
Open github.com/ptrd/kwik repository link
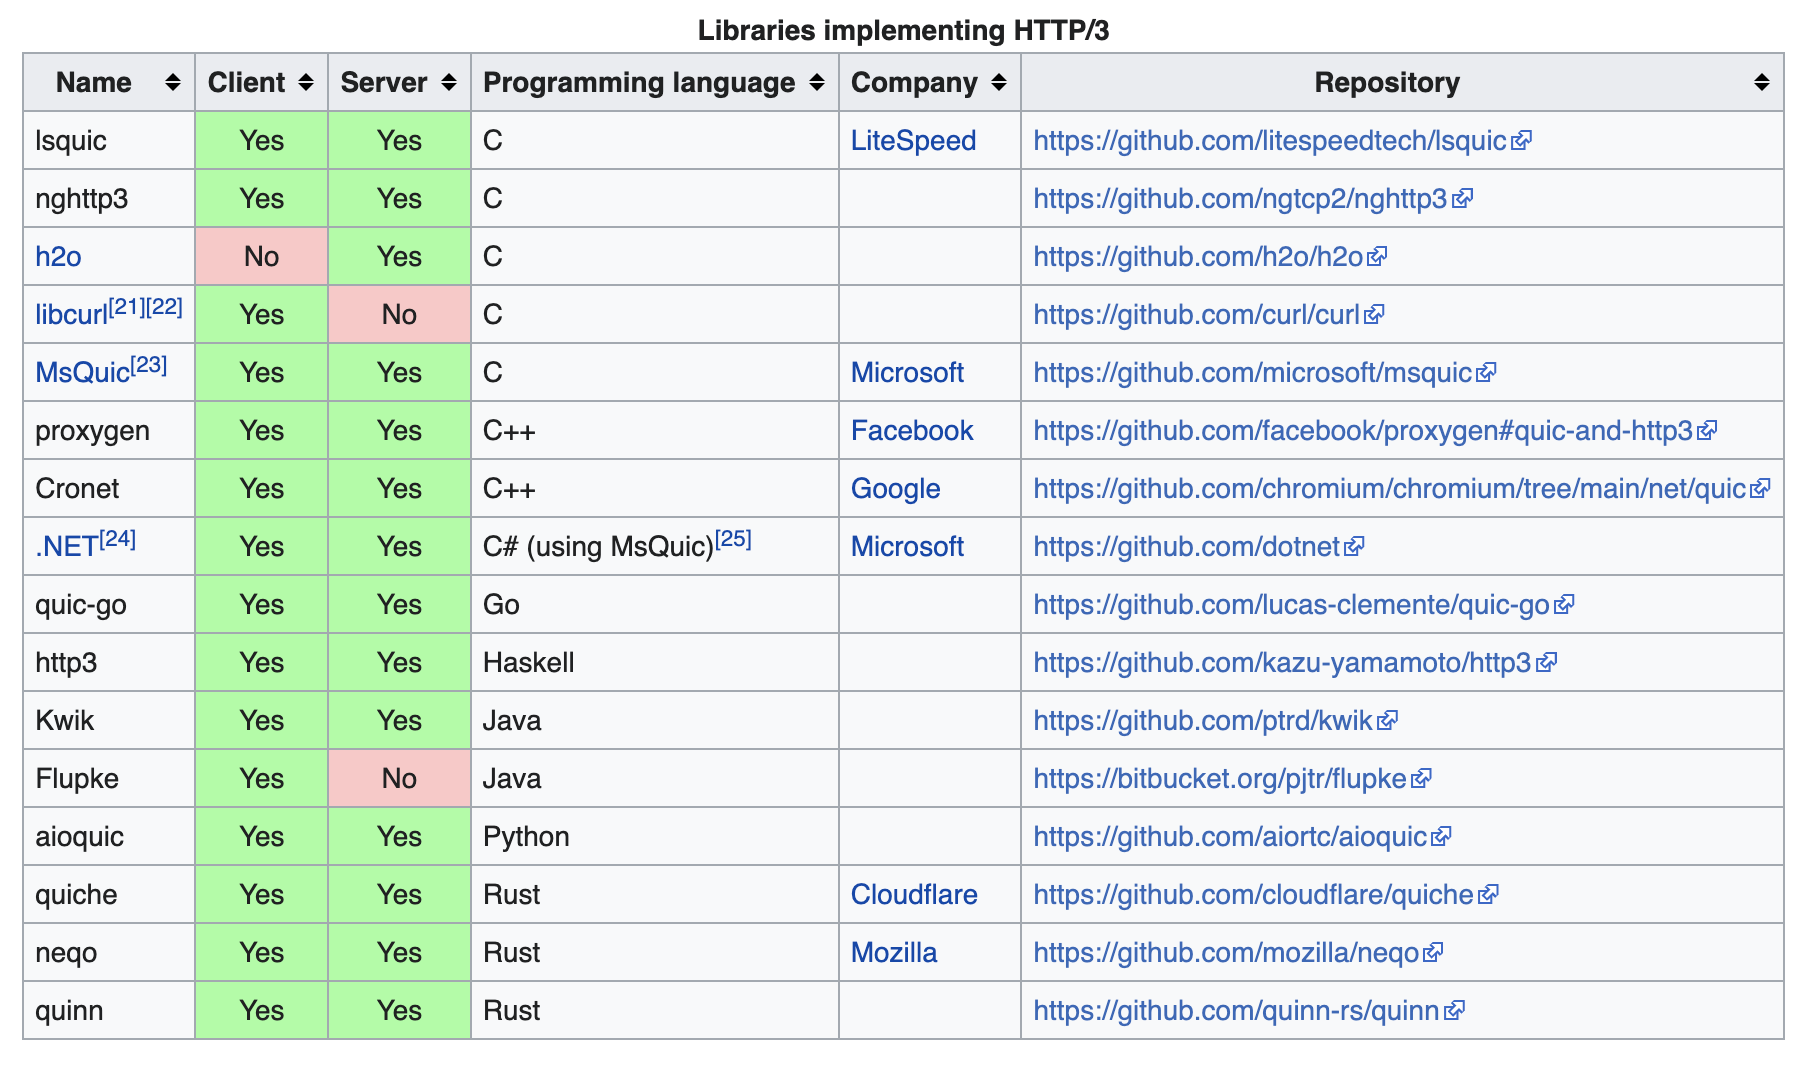tap(1203, 721)
